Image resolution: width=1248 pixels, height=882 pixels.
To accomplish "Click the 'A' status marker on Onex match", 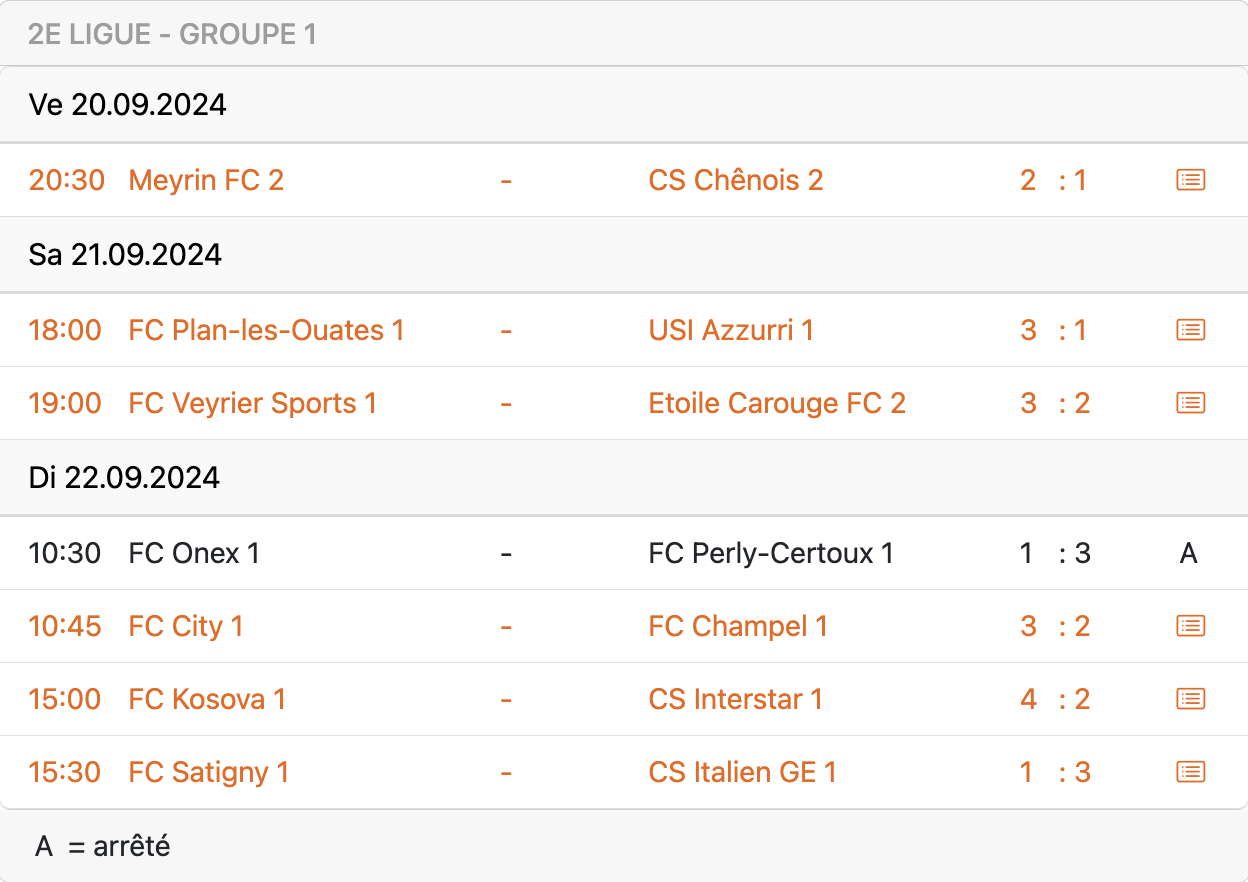I will coord(1188,553).
